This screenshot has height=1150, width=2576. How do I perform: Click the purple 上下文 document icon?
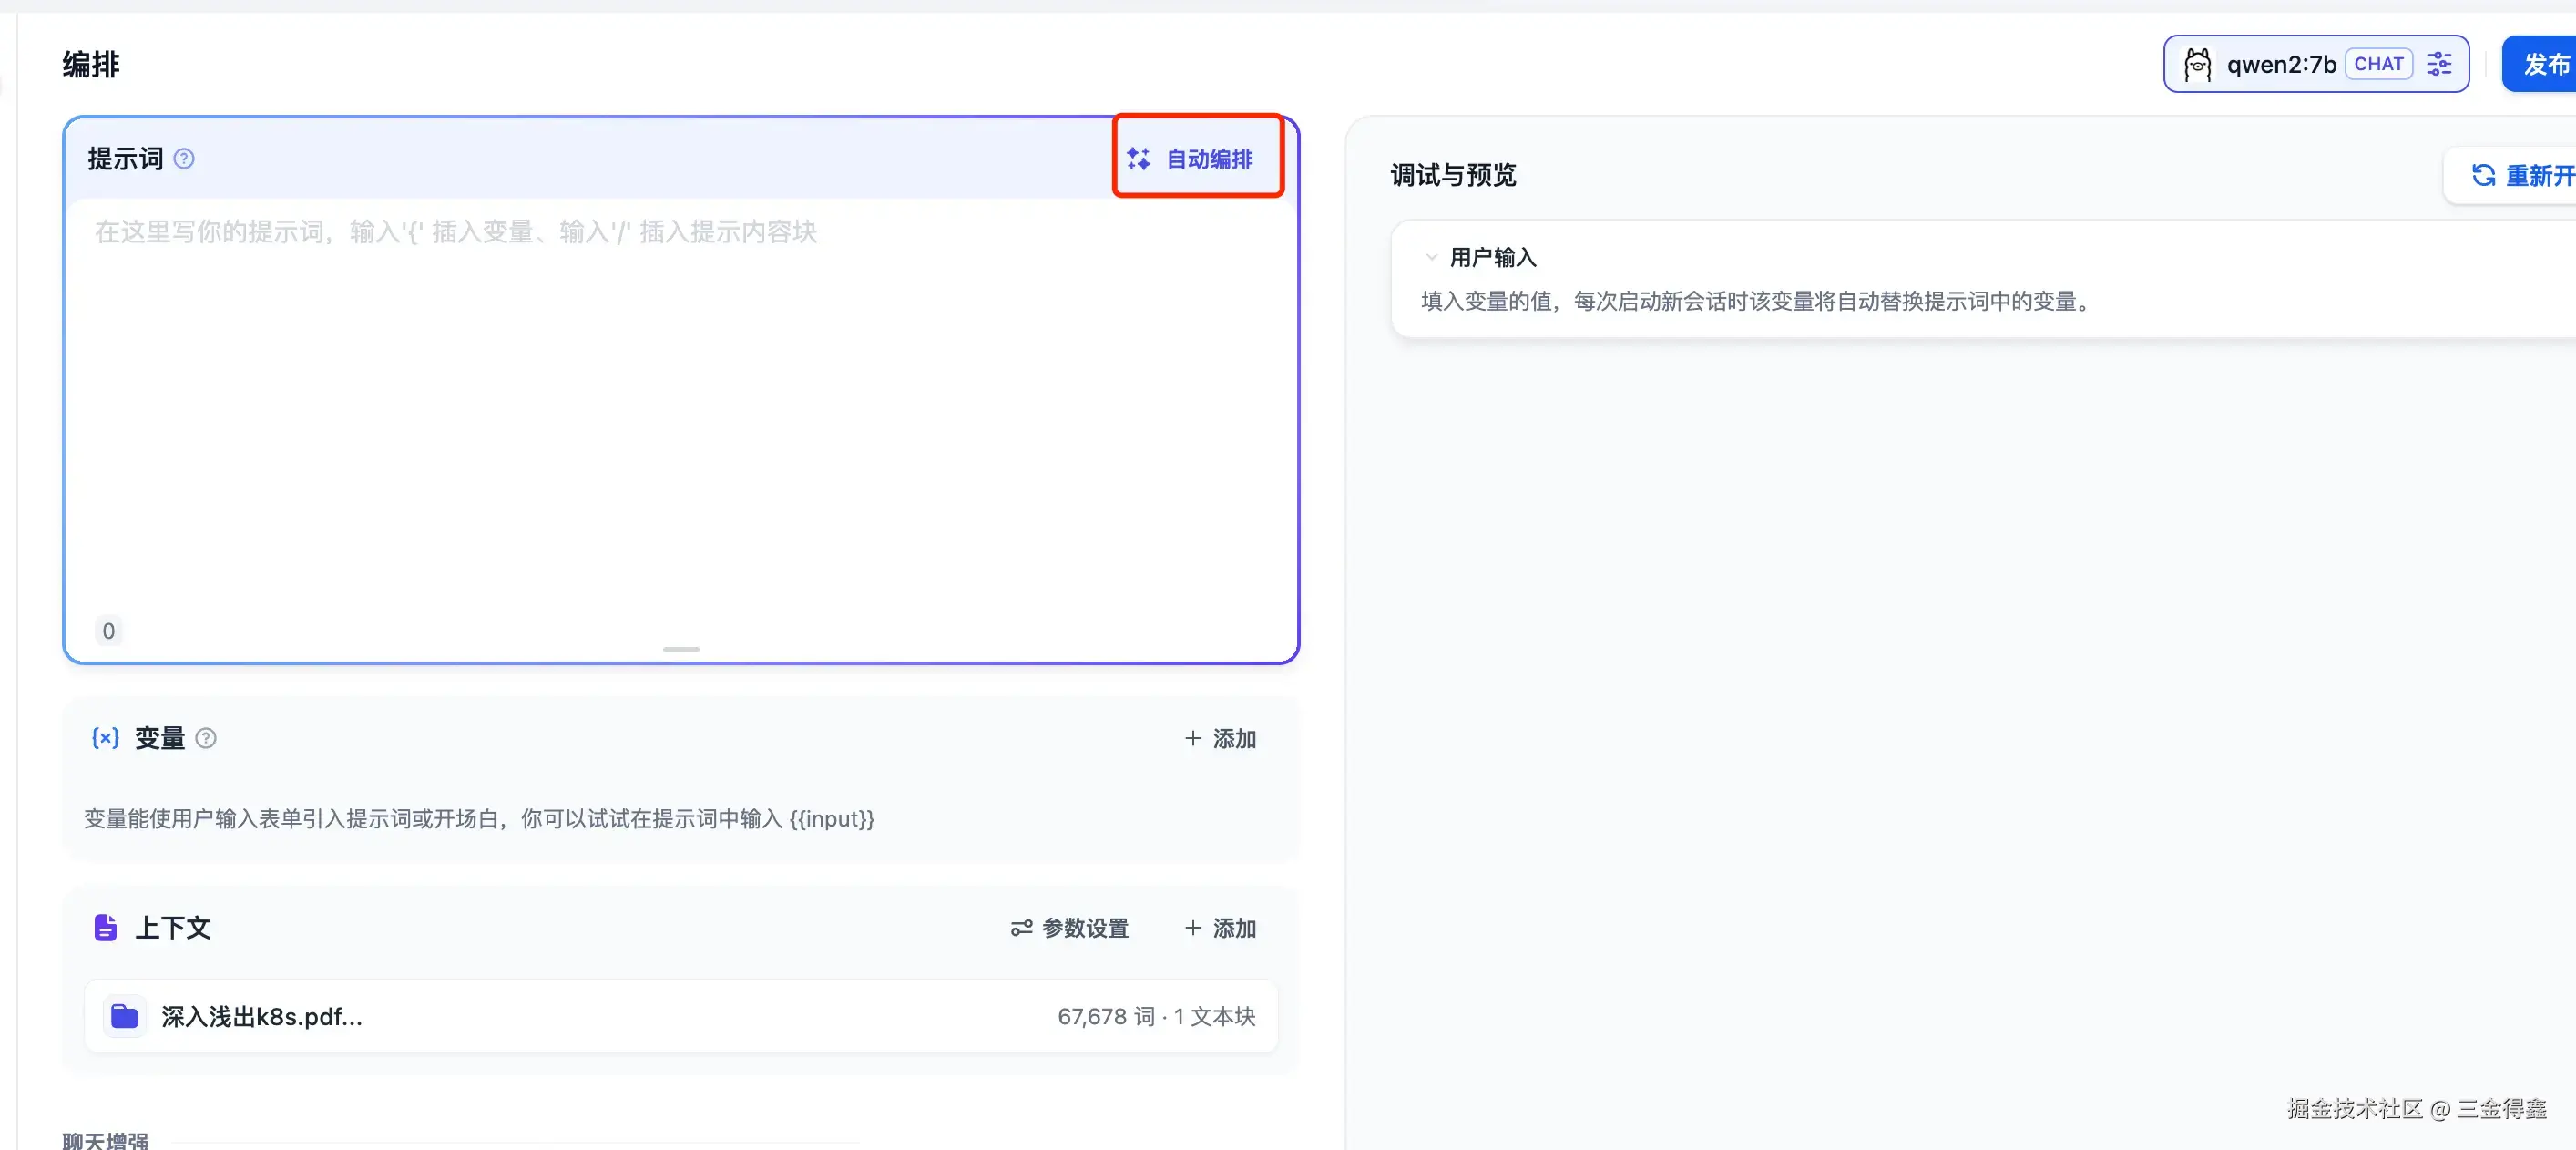pos(105,928)
